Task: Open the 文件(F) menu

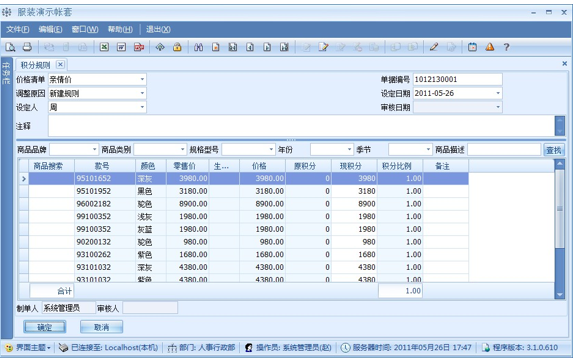Action: click(18, 29)
